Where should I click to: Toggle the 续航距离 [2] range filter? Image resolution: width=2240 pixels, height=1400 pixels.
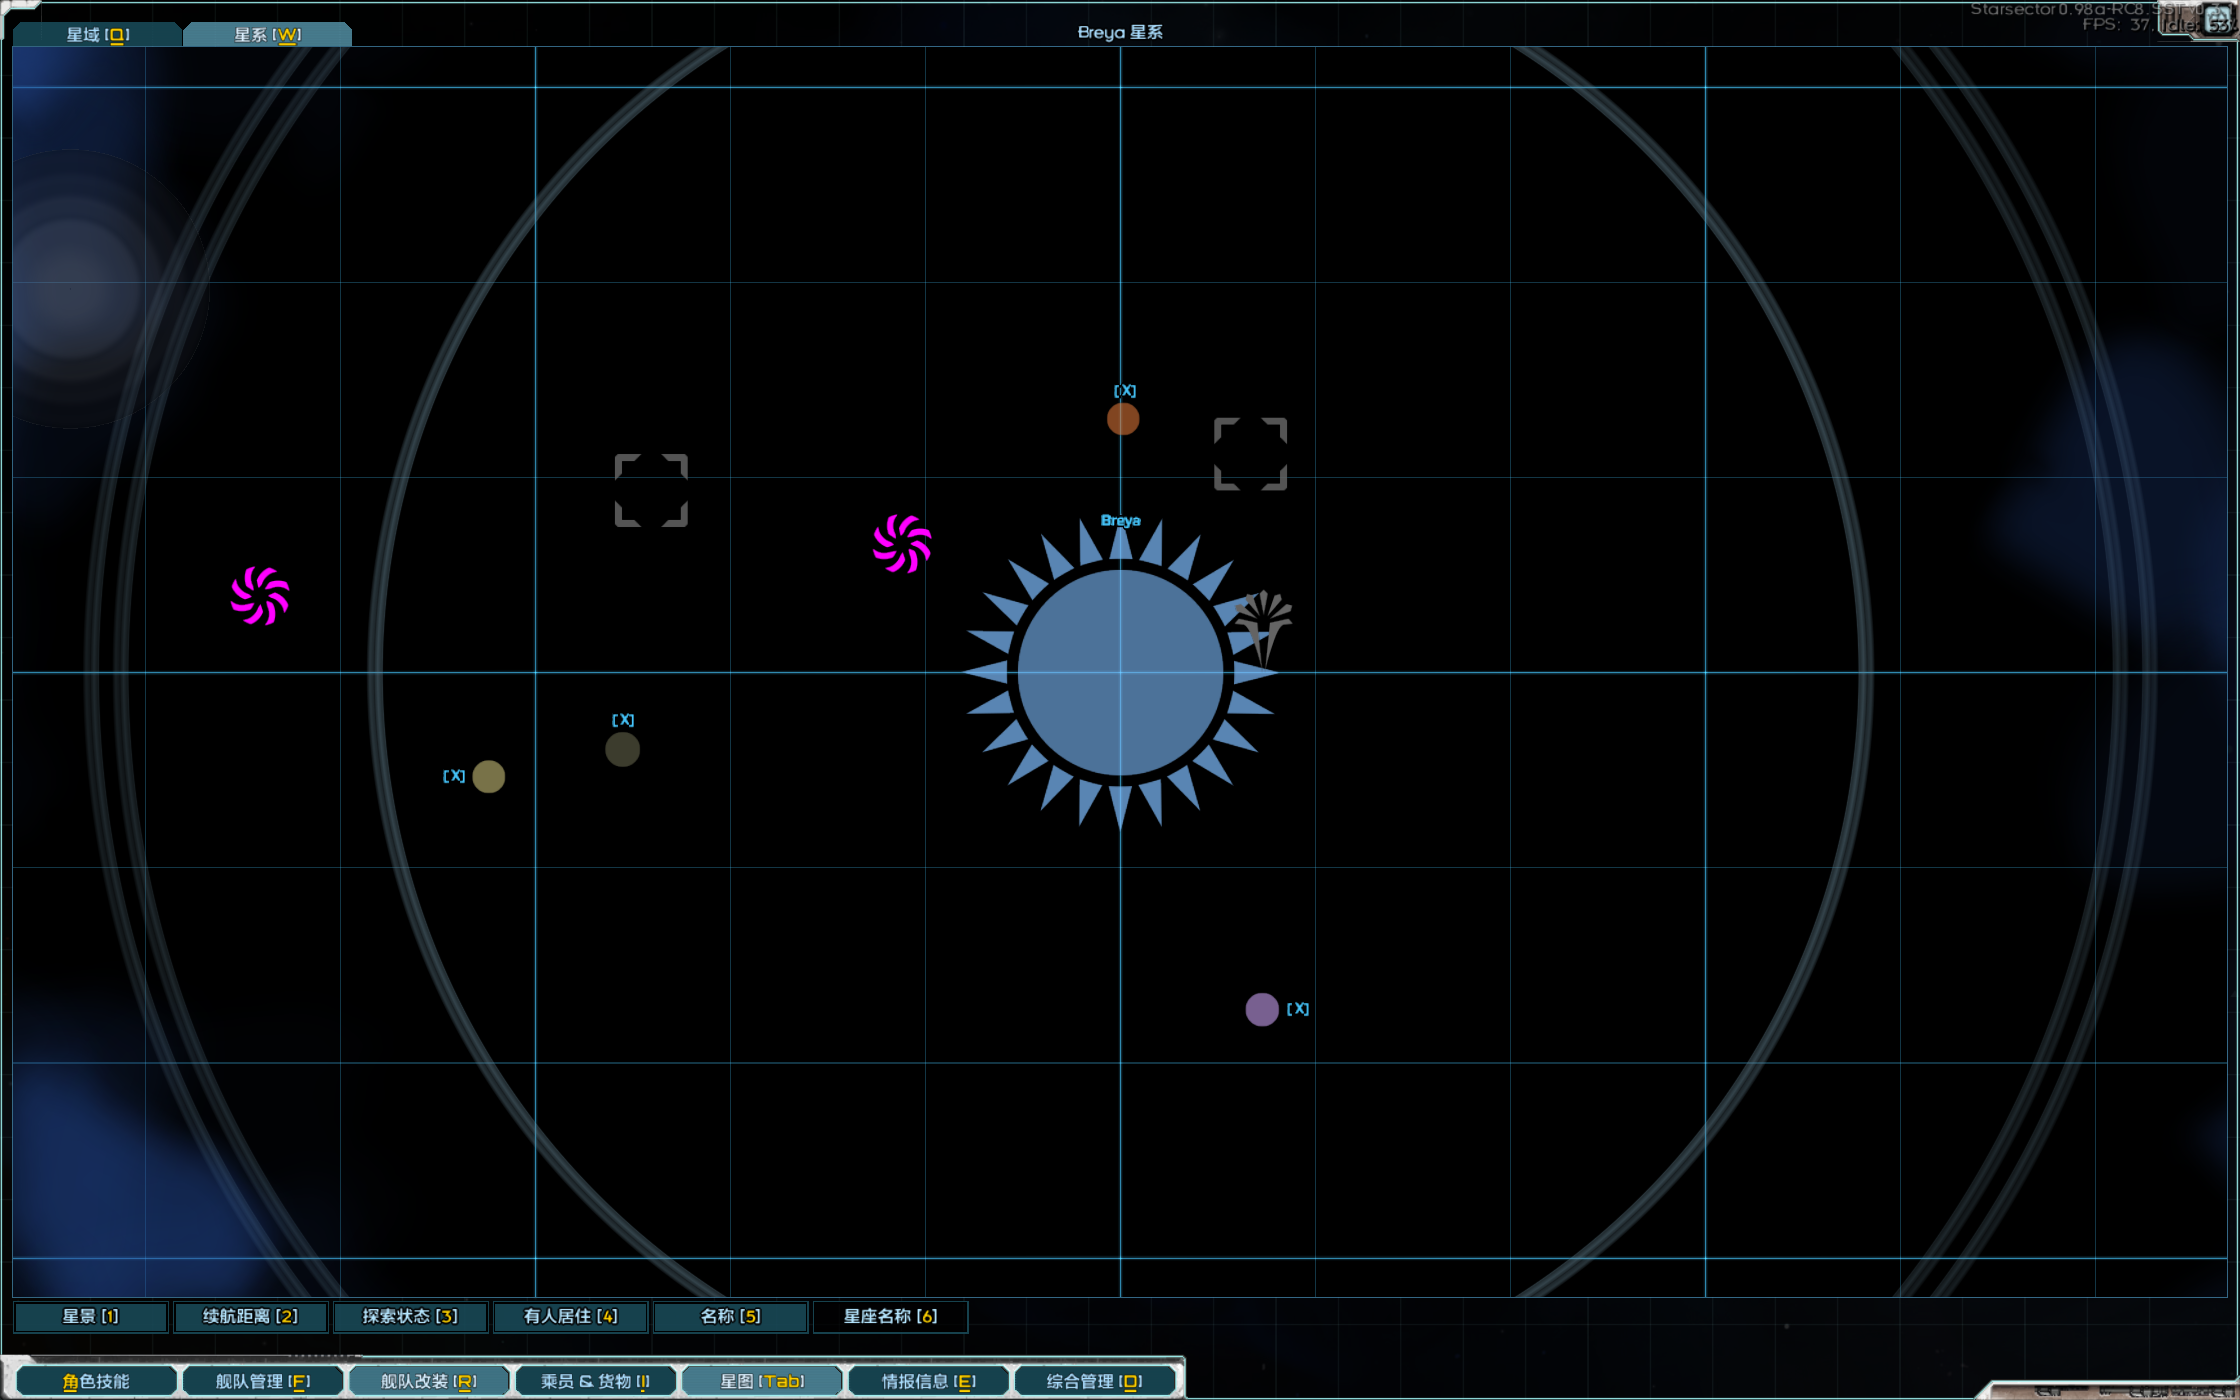click(250, 1317)
